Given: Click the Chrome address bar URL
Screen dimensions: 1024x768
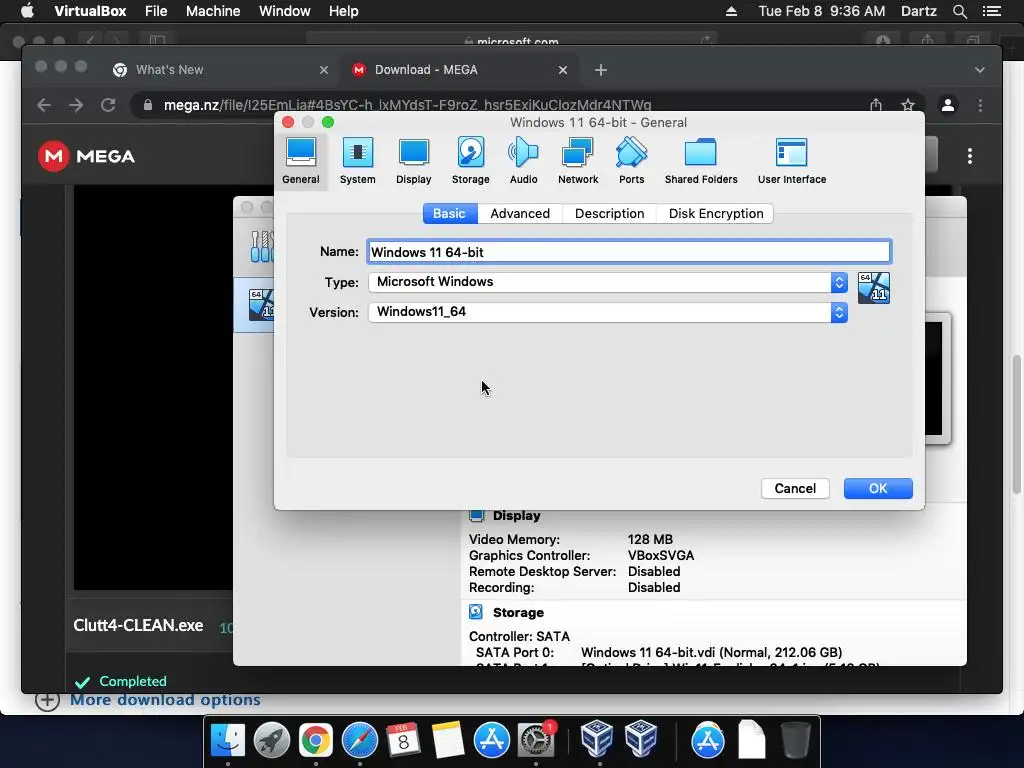Looking at the screenshot, I should [x=408, y=105].
